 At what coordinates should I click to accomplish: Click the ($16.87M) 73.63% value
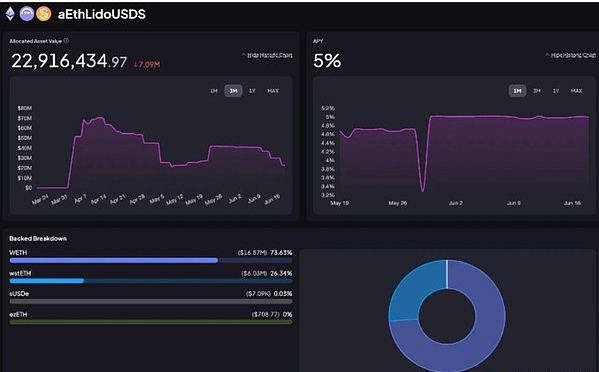tap(265, 253)
